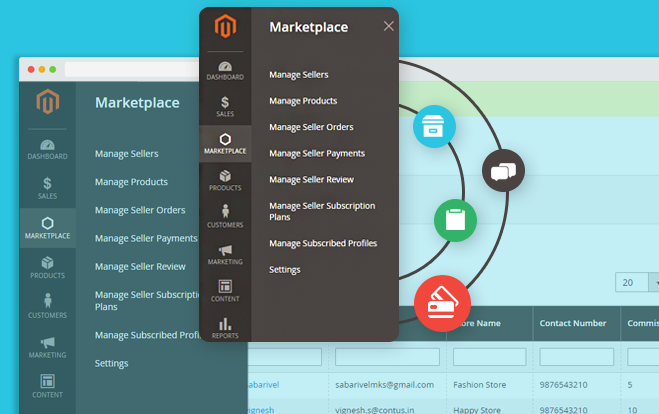Click the red credit card circle icon

click(x=443, y=303)
